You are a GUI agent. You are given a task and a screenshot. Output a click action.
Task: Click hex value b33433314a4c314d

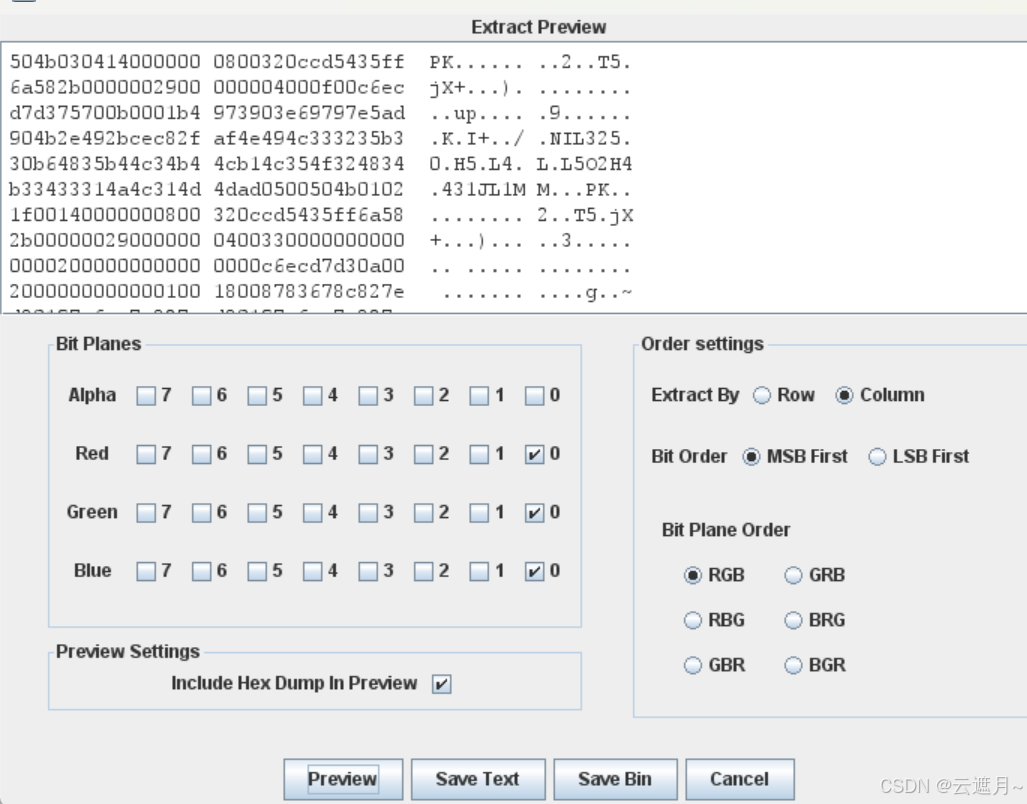coord(105,189)
